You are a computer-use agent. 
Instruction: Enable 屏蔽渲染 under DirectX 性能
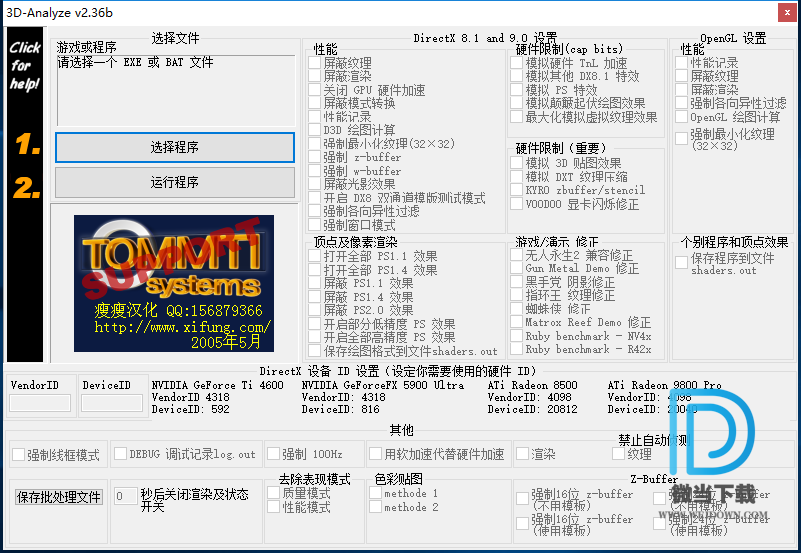[315, 76]
